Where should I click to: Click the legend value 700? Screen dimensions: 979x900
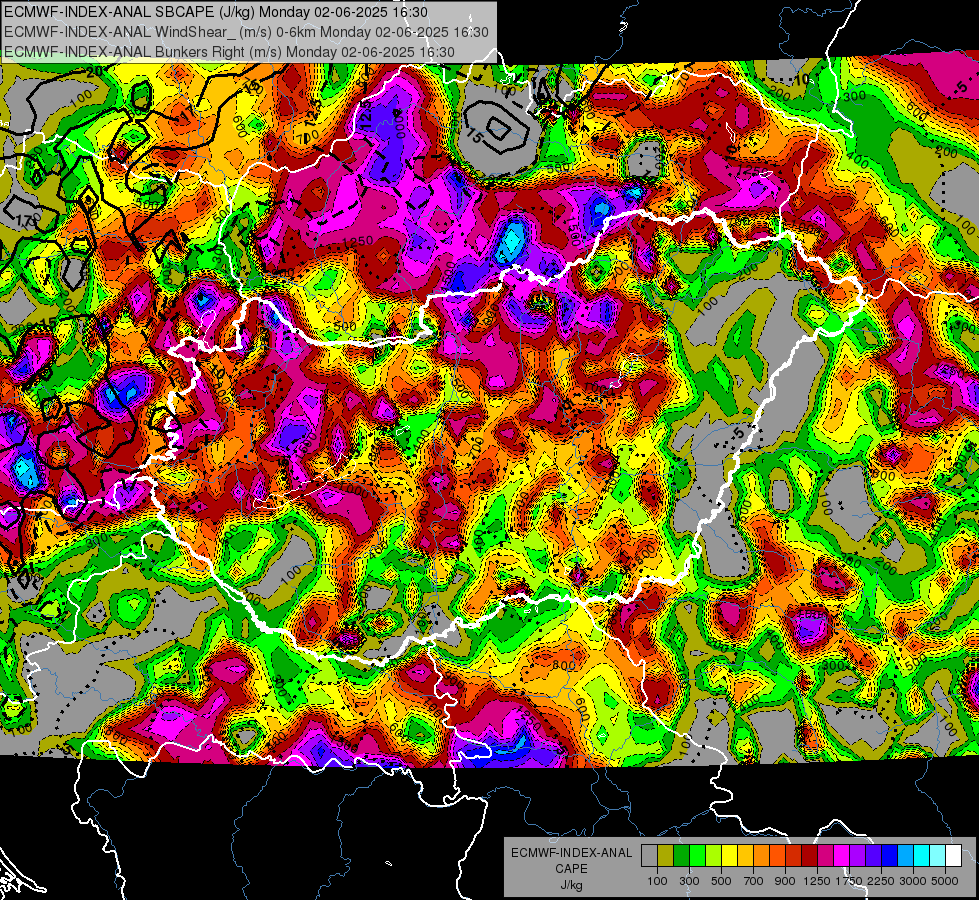(754, 881)
